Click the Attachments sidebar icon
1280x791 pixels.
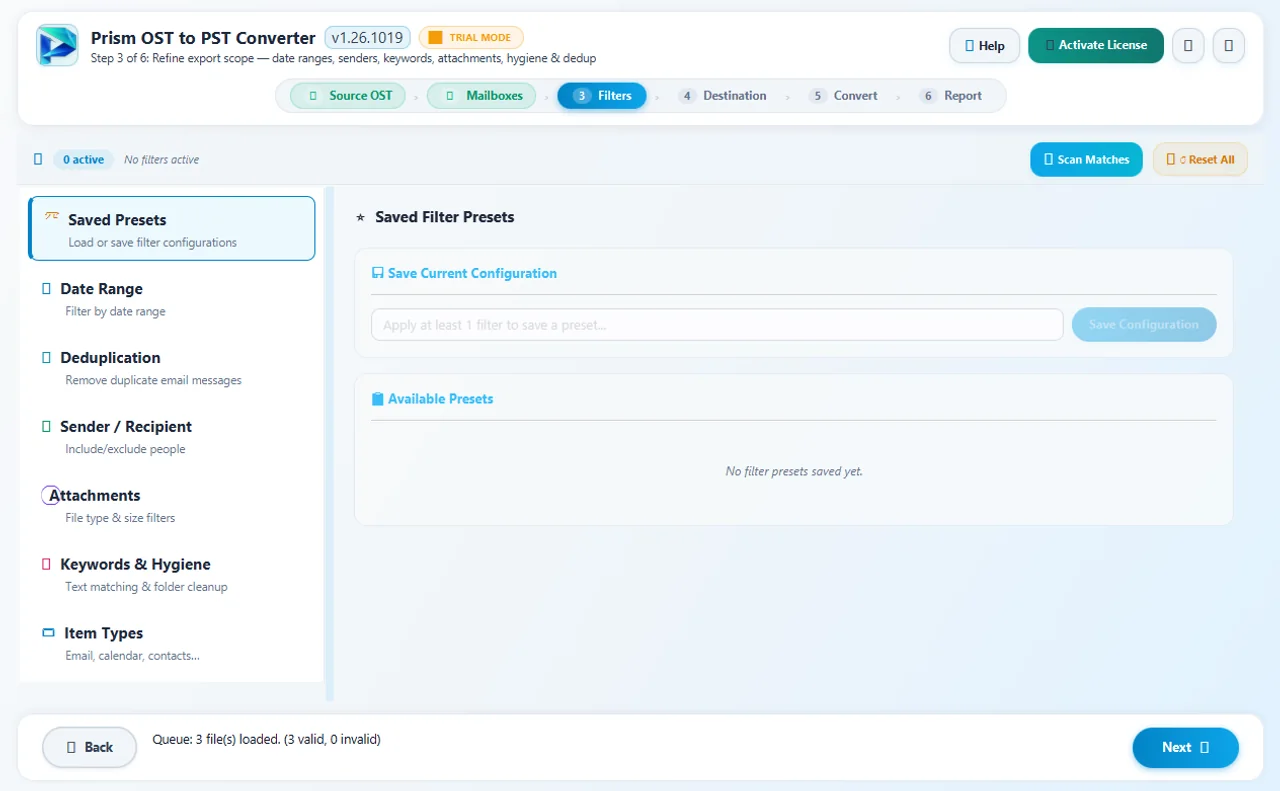(50, 495)
